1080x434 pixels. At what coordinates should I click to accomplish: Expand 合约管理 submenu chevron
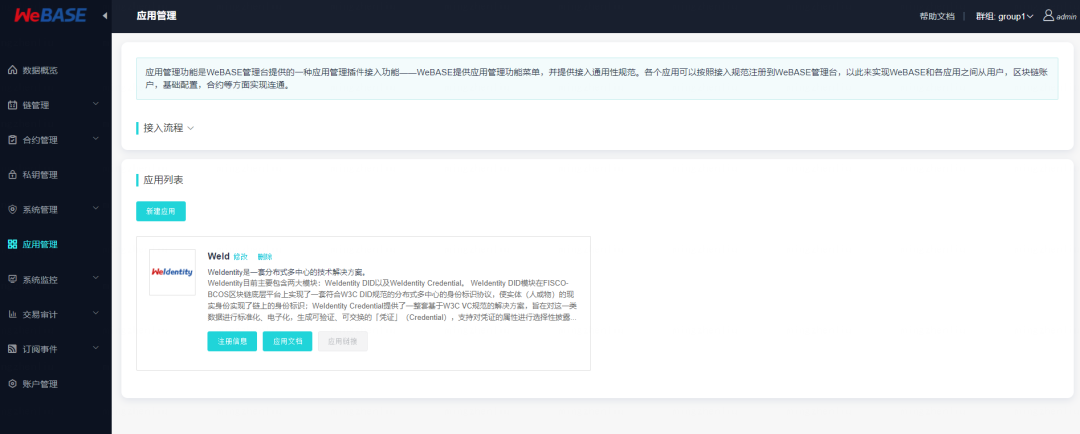point(96,138)
